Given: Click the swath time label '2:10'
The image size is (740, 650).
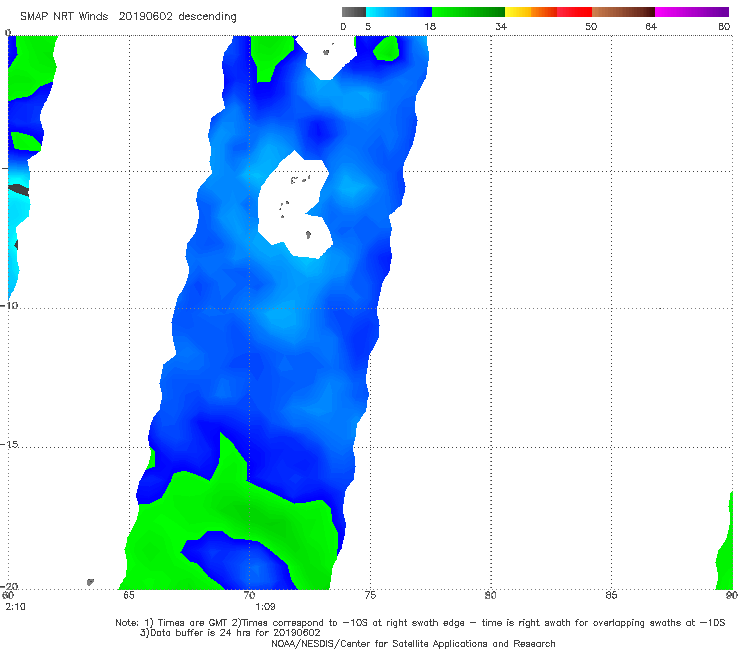Looking at the screenshot, I should coord(15,607).
